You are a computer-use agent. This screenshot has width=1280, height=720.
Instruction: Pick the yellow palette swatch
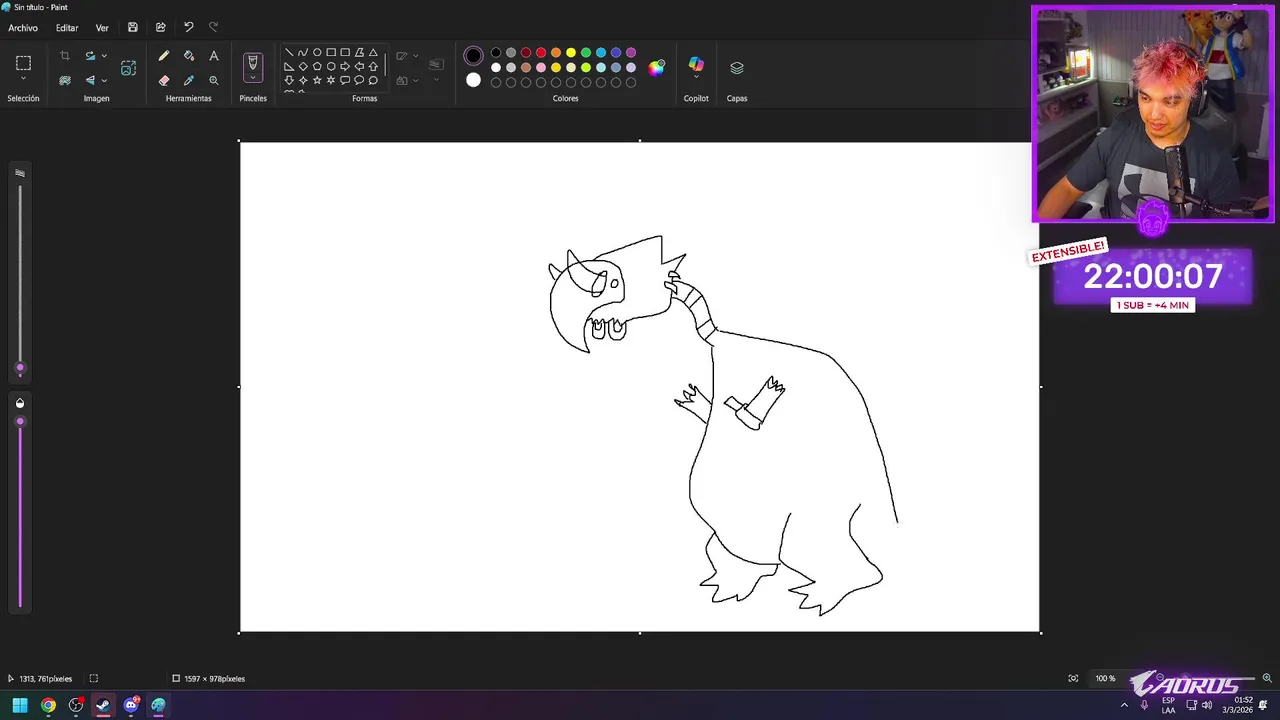(x=571, y=53)
